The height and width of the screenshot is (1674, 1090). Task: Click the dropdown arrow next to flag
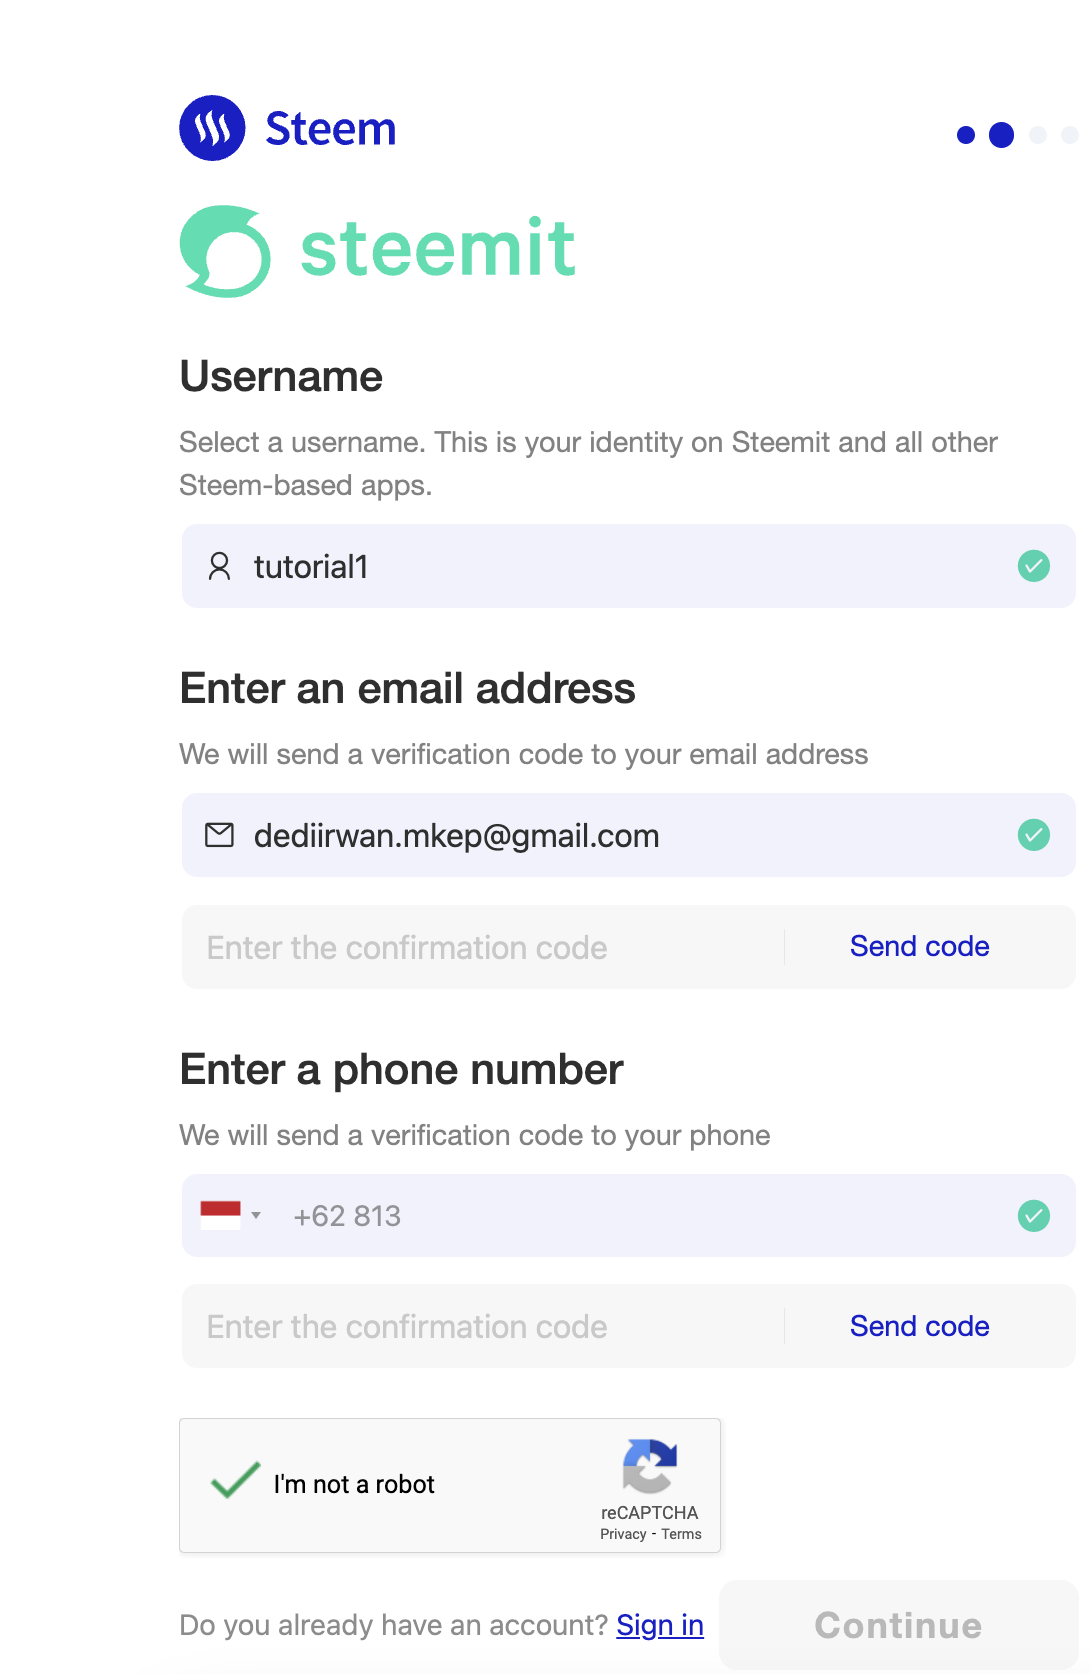[x=256, y=1216]
